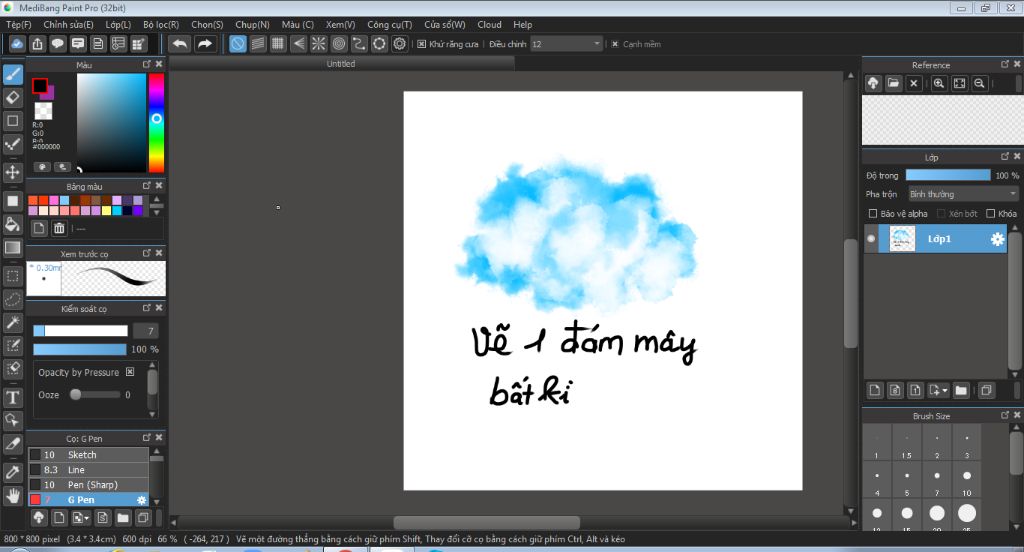Open the Bộ lọc(R) menu

161,24
